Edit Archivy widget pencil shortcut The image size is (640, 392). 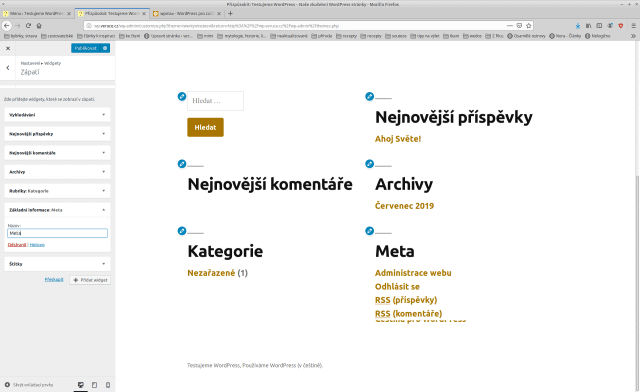click(369, 164)
